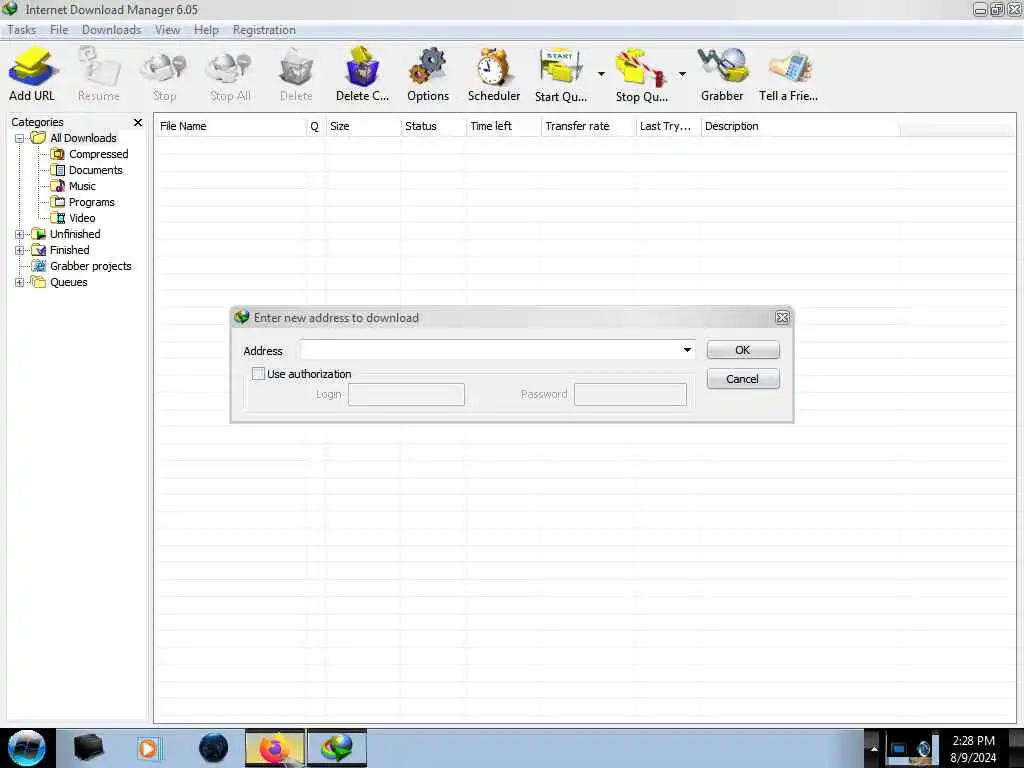The image size is (1024, 768).
Task: Open the media player taskbar icon
Action: click(x=148, y=748)
